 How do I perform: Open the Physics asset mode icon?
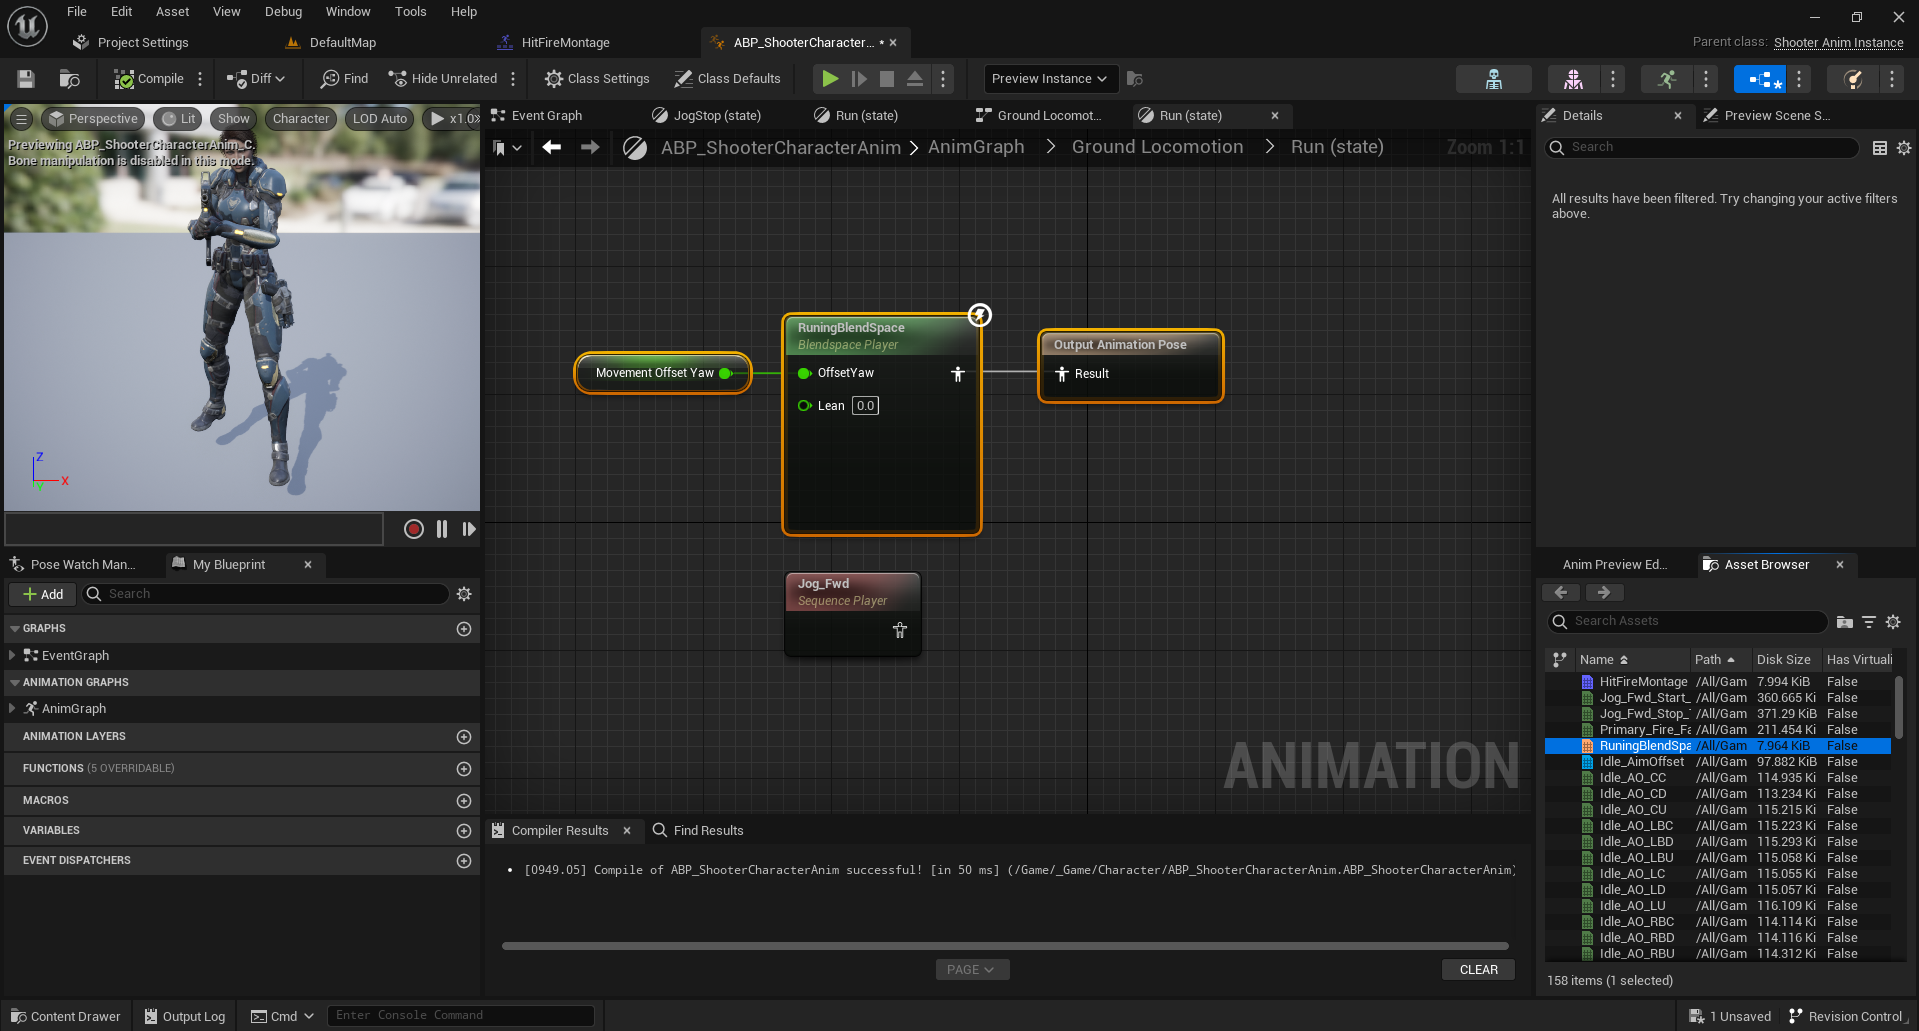(1853, 79)
